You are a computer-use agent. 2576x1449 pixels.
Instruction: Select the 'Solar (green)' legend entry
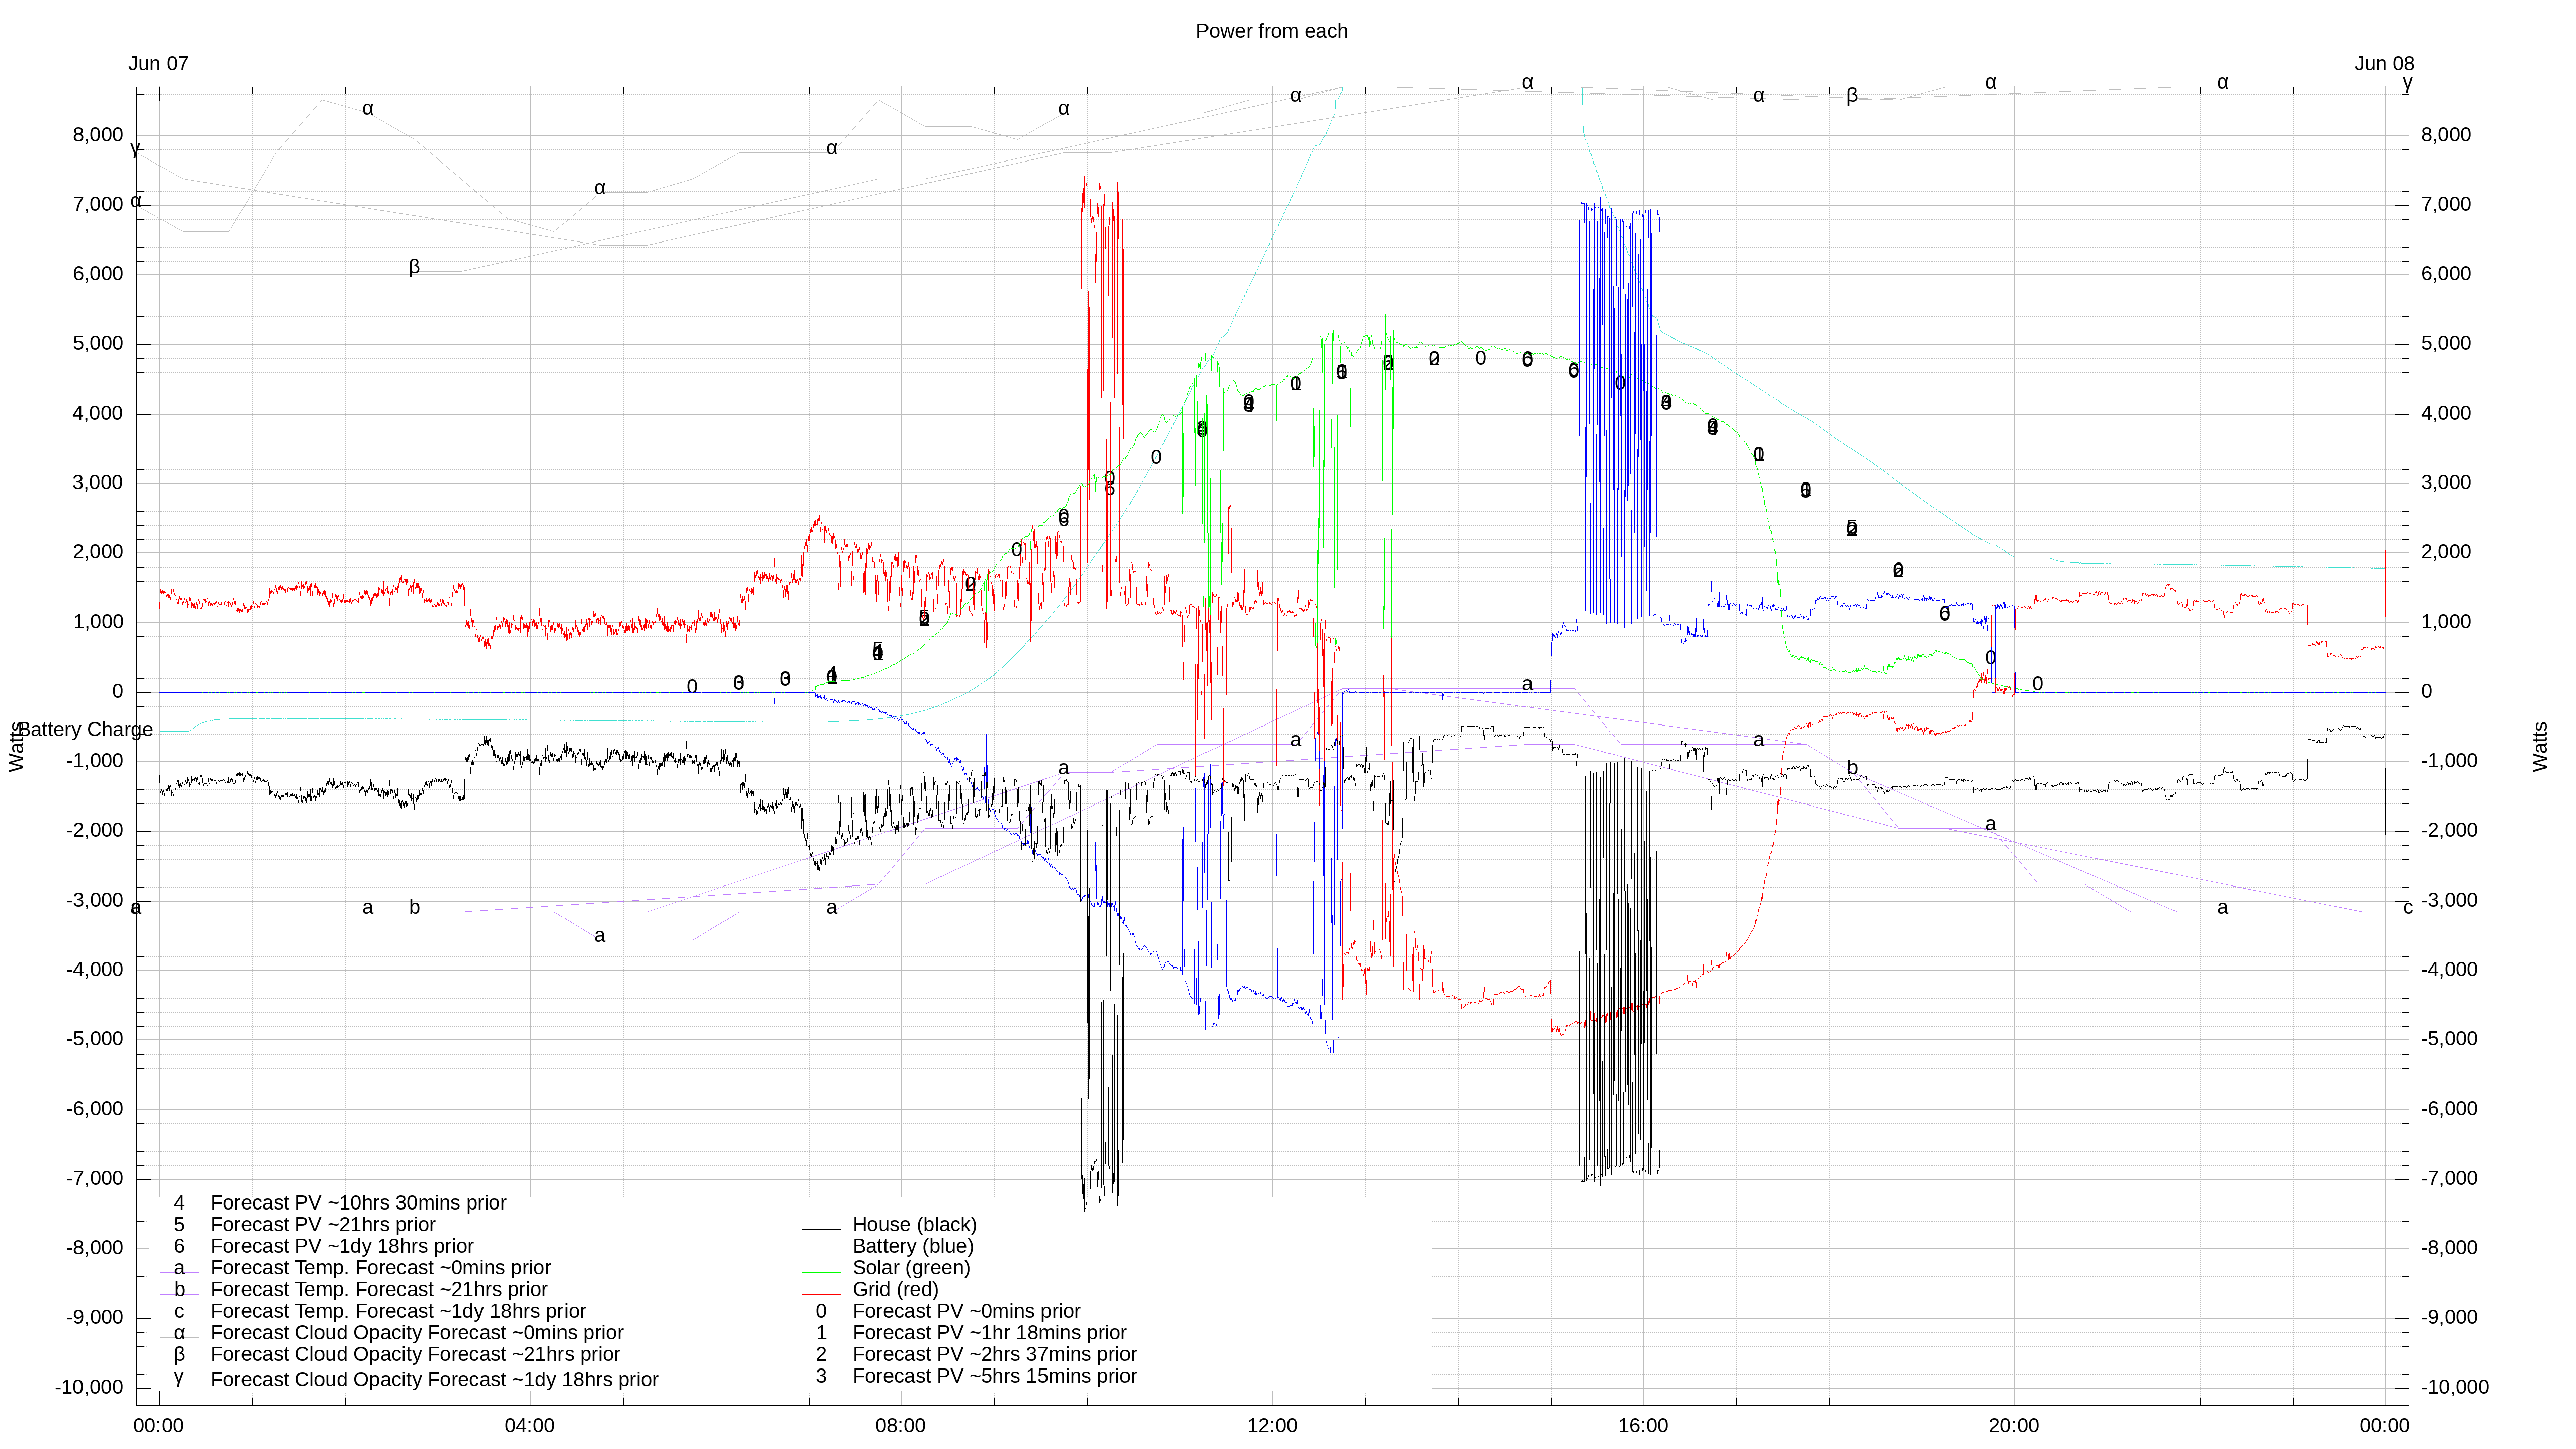[911, 1267]
